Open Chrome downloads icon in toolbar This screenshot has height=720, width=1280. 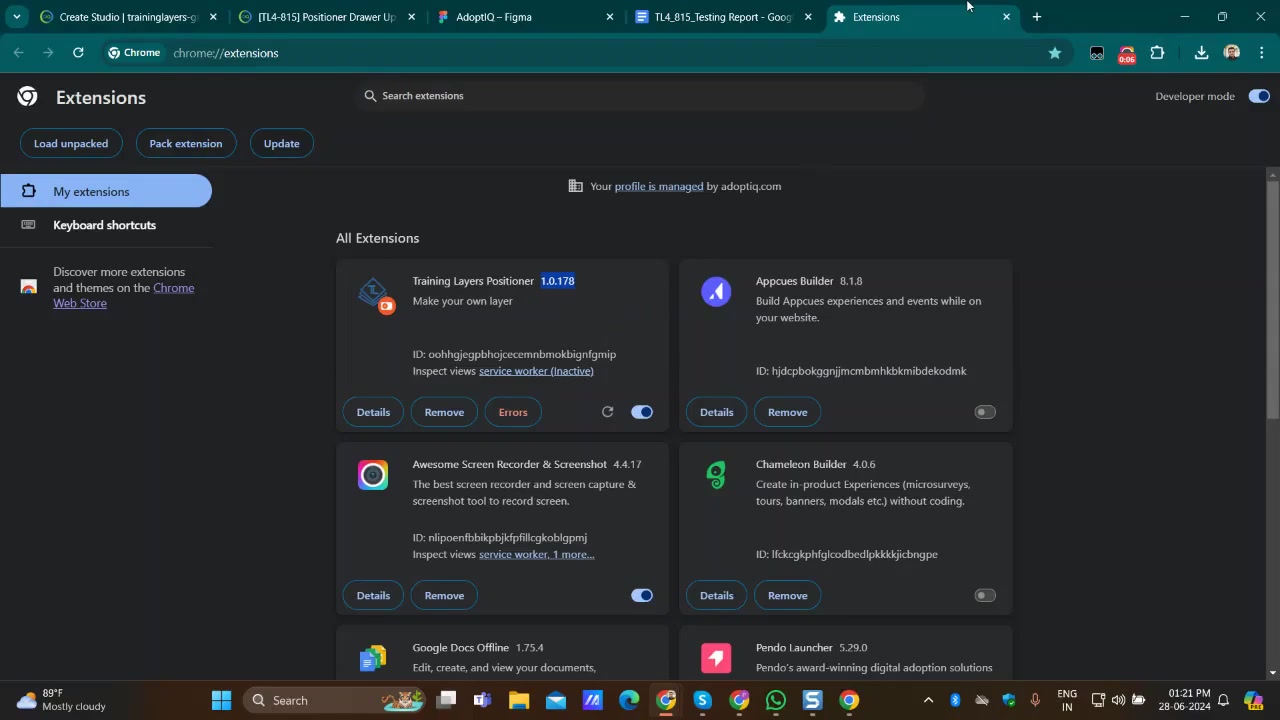coord(1201,53)
